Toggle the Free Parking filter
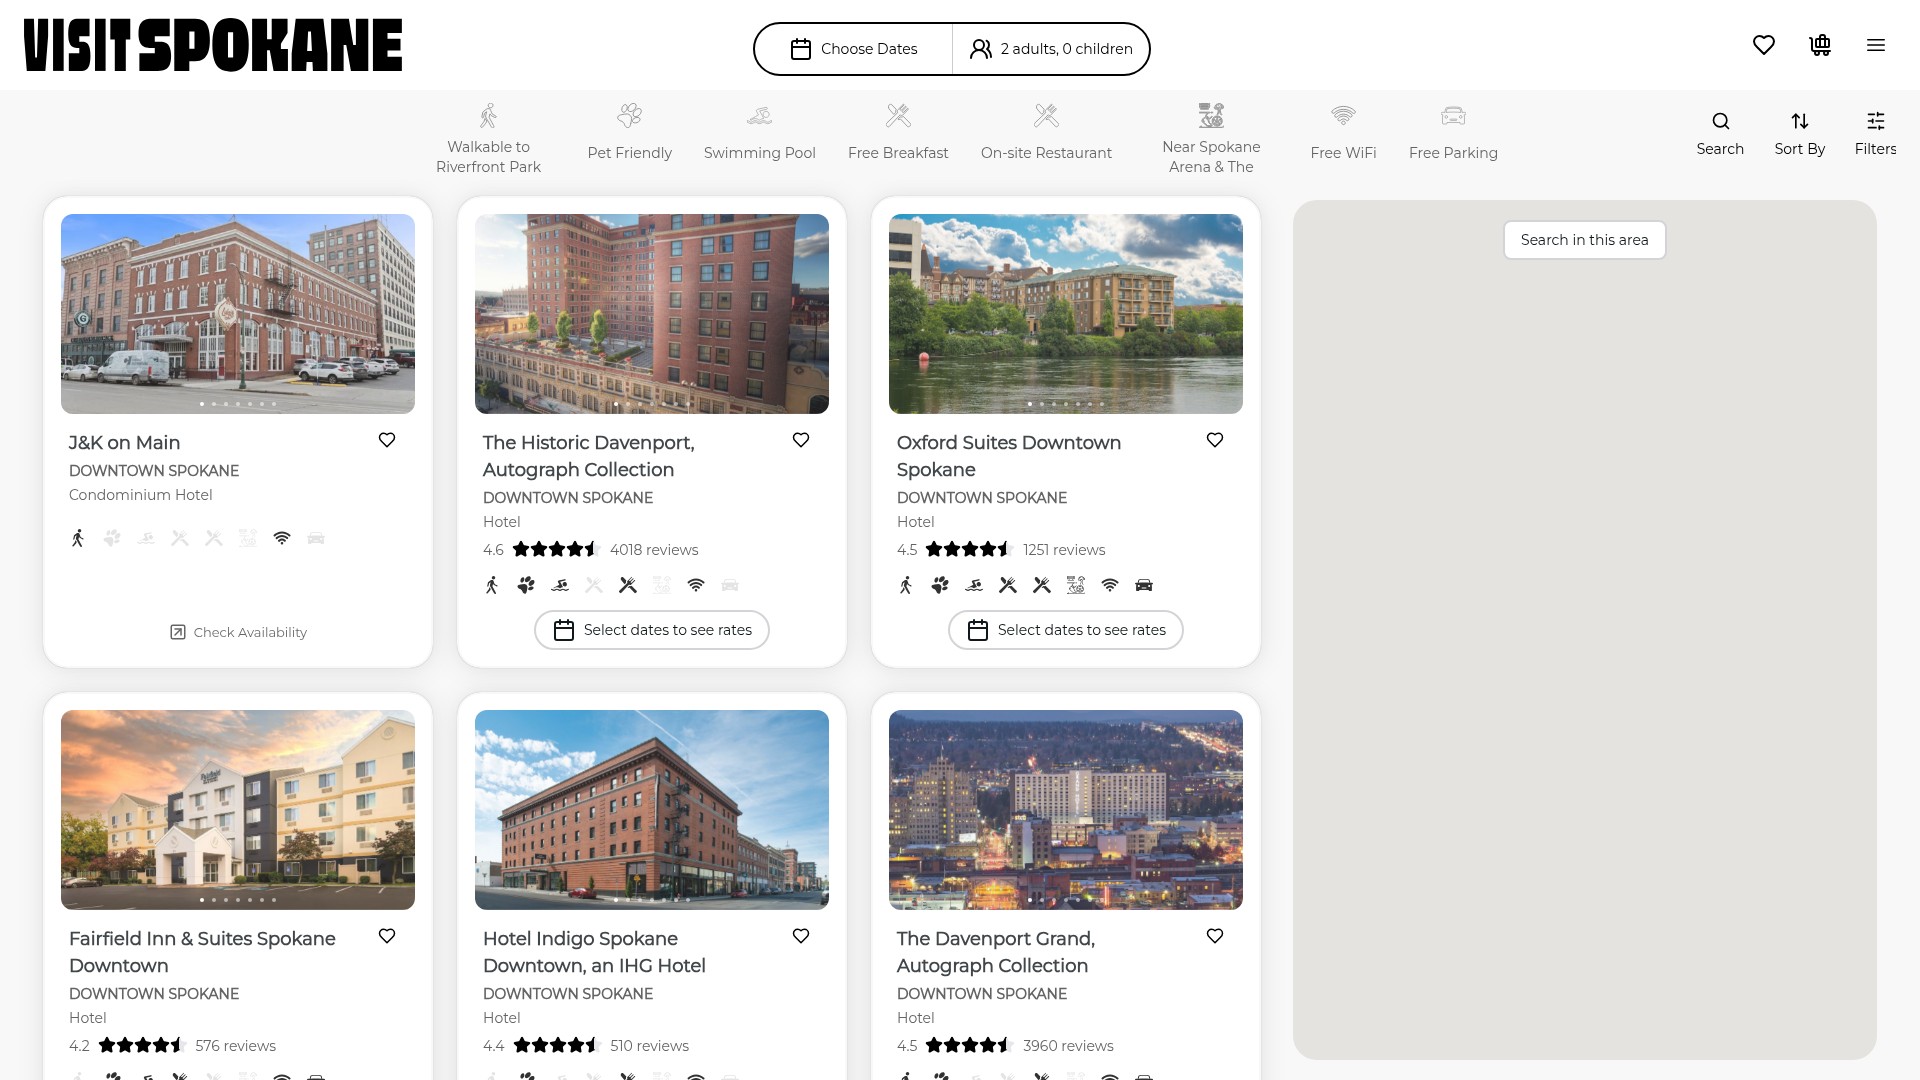1920x1080 pixels. pos(1453,132)
